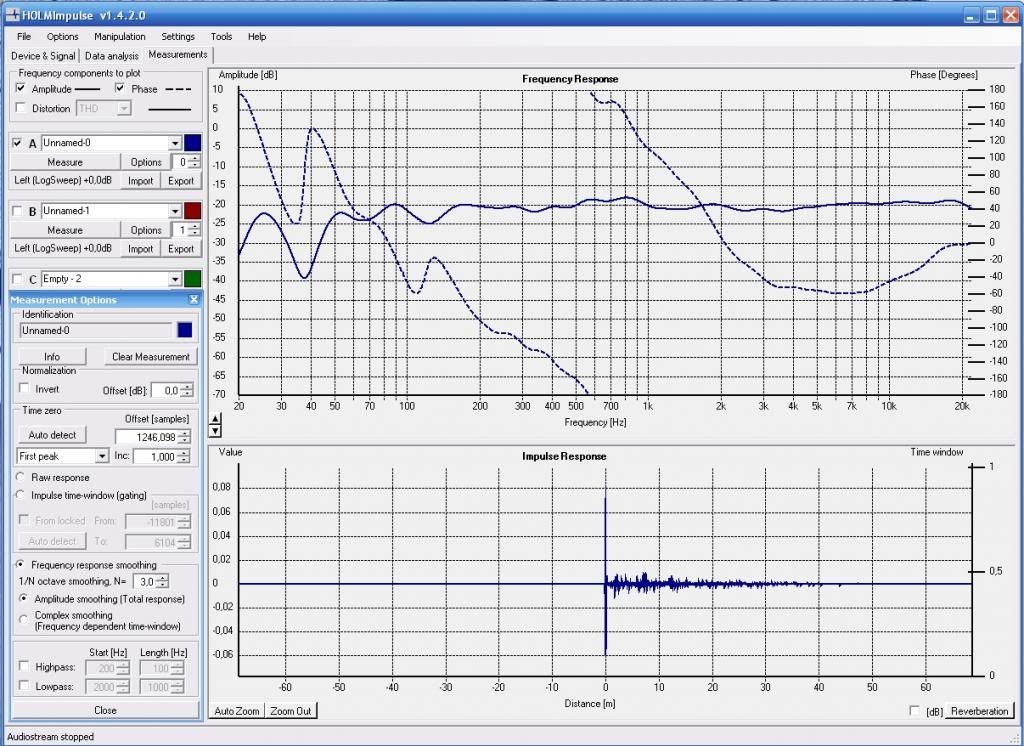Close the Measurement Options panel with X

click(193, 299)
